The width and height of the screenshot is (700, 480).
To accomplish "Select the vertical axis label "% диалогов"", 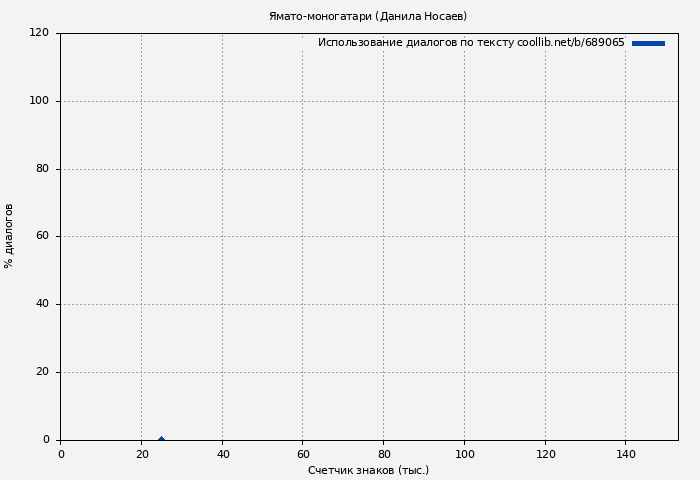I will (9, 236).
